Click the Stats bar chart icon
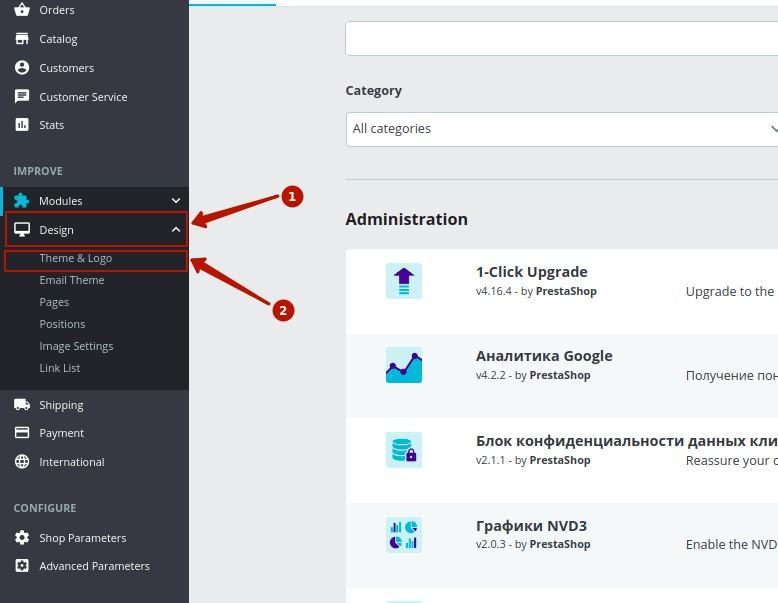Viewport: 778px width, 603px height. (22, 125)
